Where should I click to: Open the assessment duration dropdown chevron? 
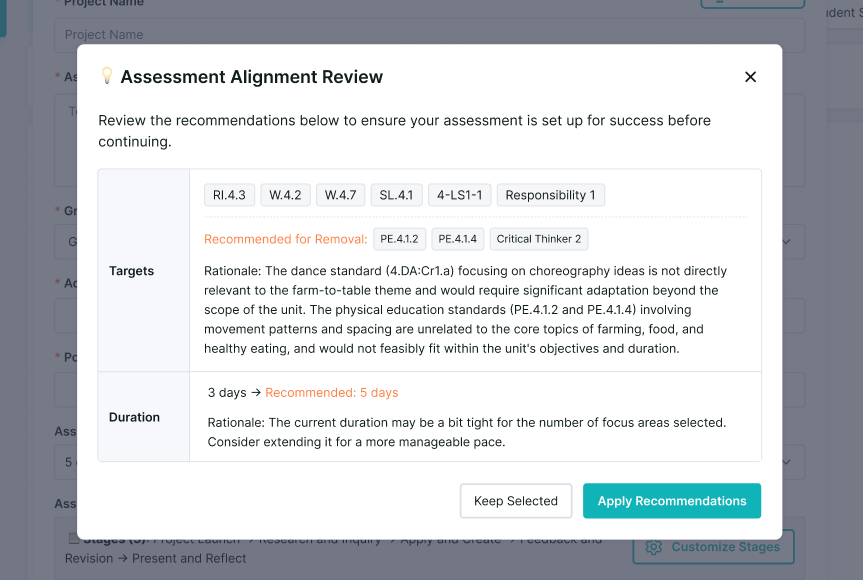[786, 462]
